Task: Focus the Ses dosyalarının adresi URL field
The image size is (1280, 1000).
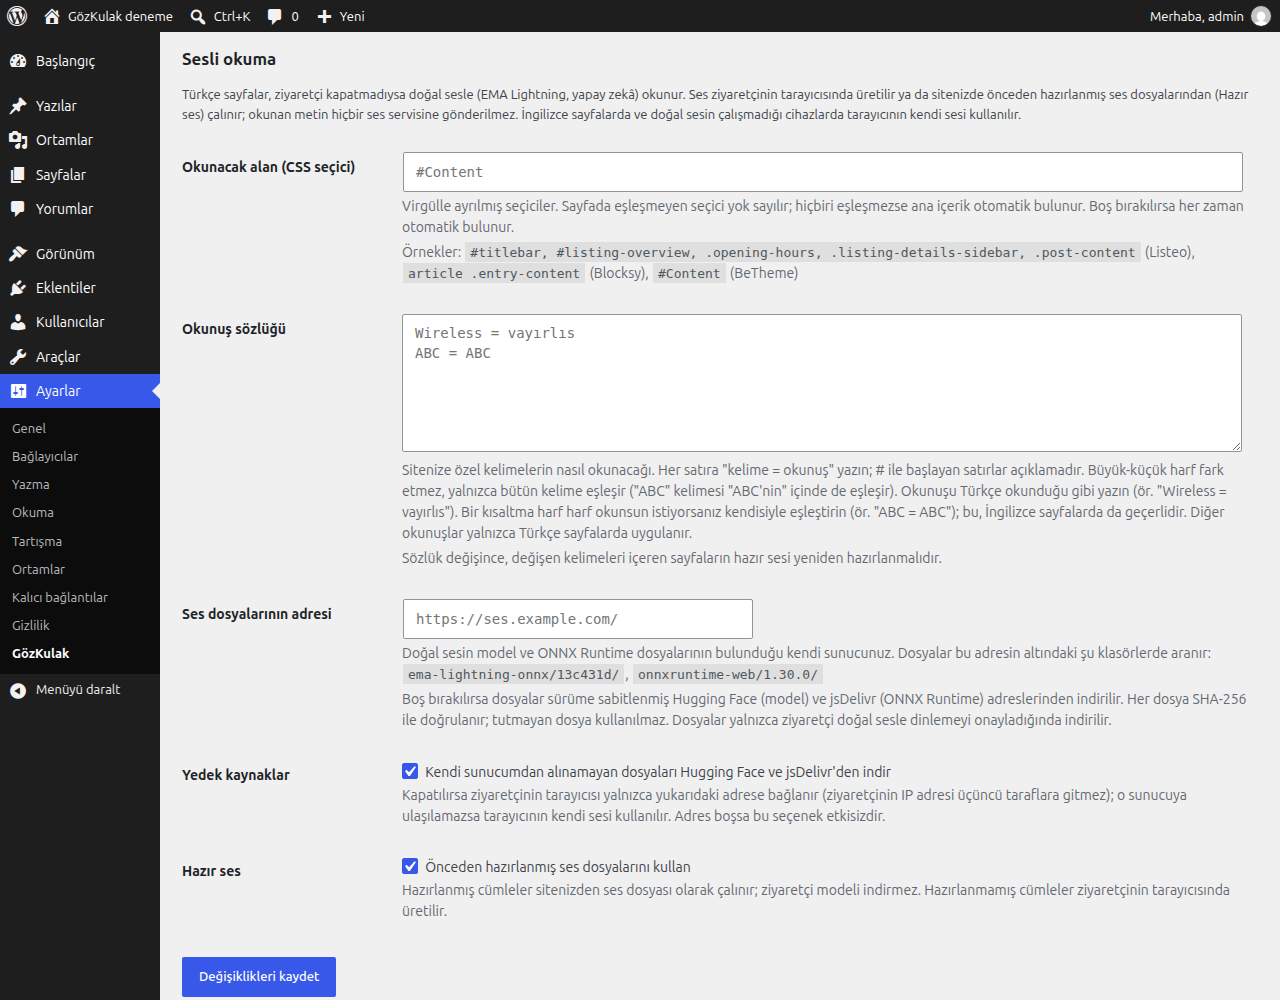Action: click(x=578, y=619)
